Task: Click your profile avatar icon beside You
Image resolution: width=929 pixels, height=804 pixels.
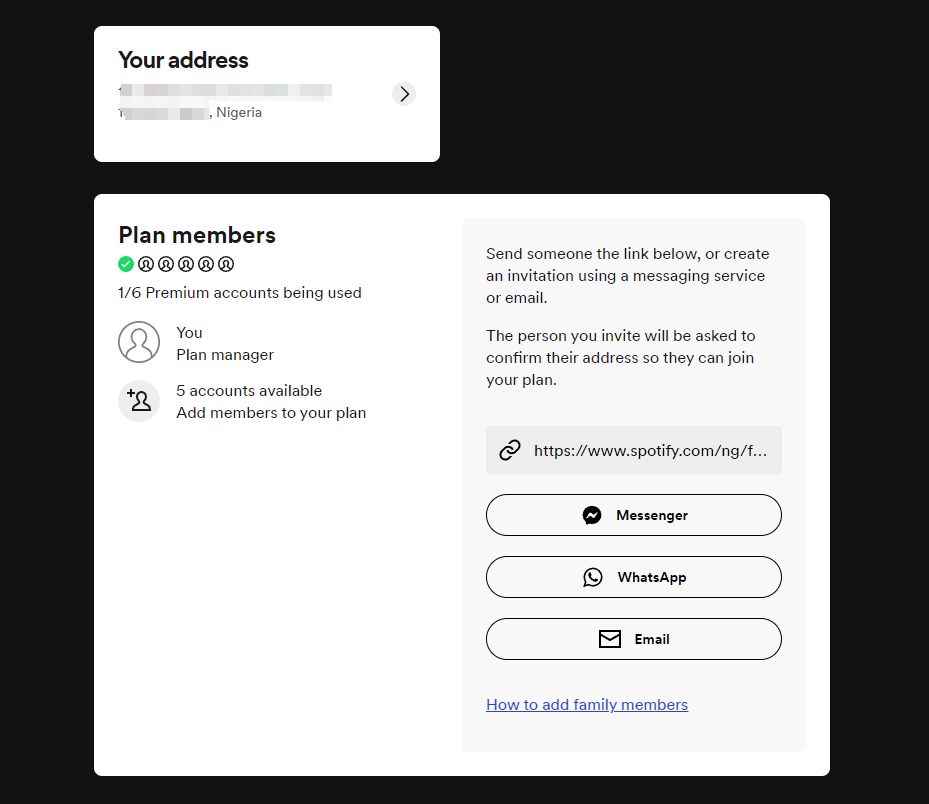Action: coord(139,342)
